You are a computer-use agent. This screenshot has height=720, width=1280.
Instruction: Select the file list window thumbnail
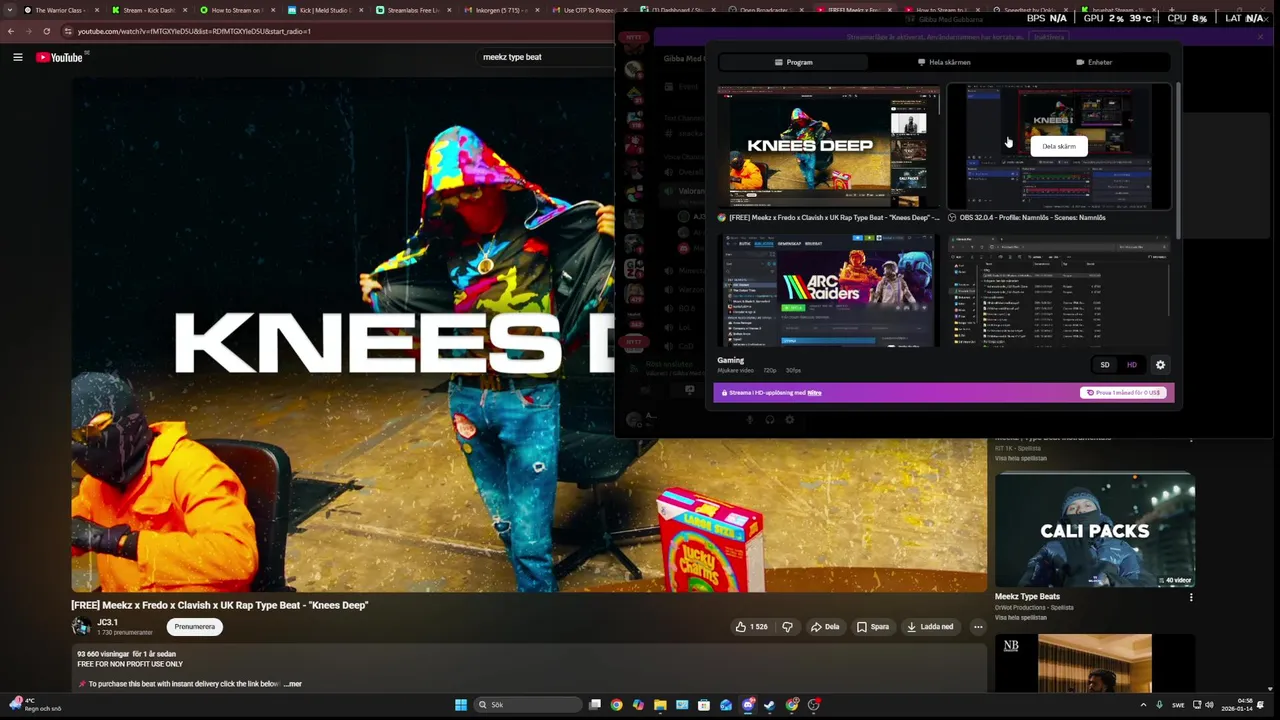click(1060, 291)
